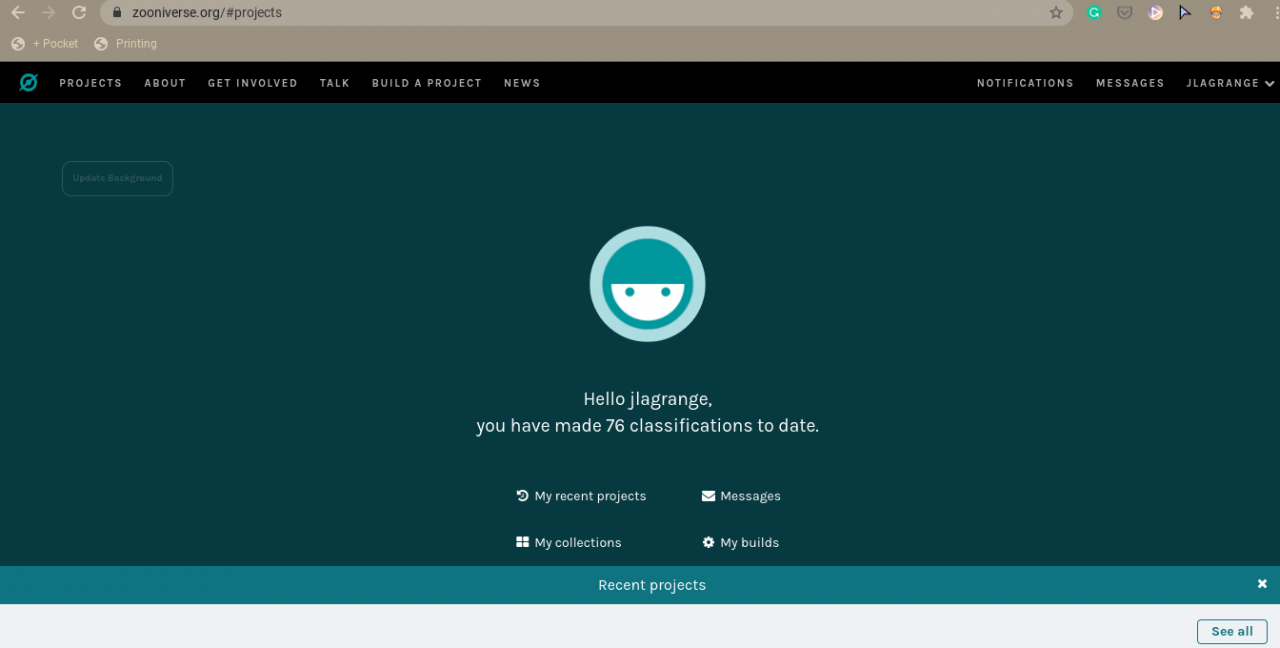Viewport: 1280px width, 648px height.
Task: Close the Recent projects panel
Action: pos(1262,584)
